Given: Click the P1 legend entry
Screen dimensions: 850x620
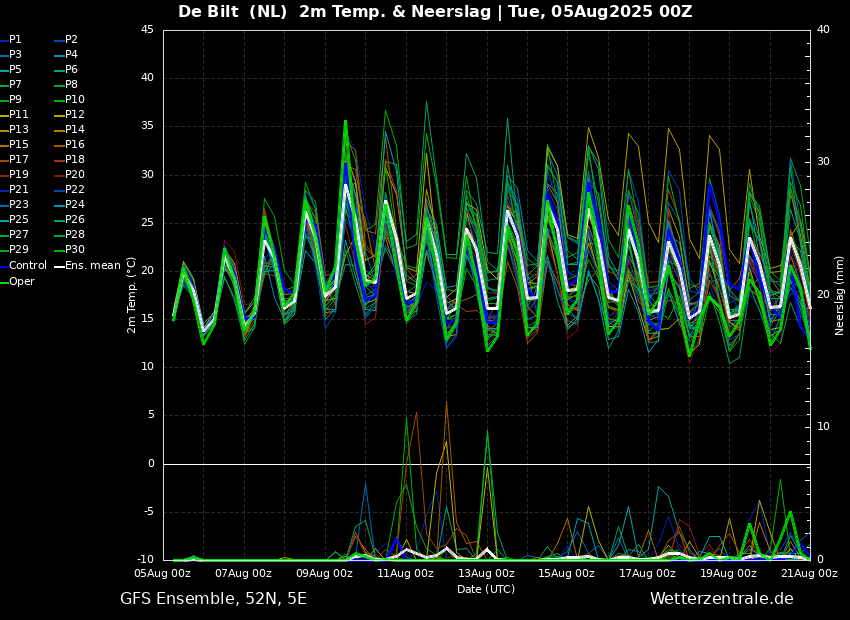Looking at the screenshot, I should (15, 40).
